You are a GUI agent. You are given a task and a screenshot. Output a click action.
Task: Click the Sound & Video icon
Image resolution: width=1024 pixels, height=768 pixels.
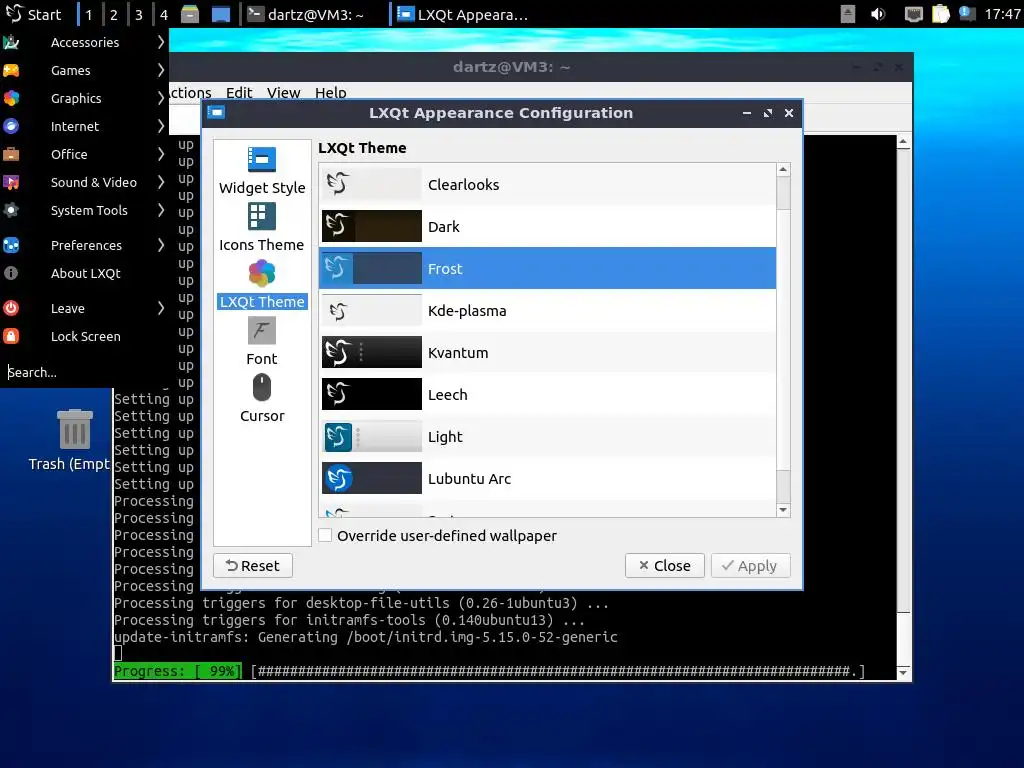coord(11,183)
